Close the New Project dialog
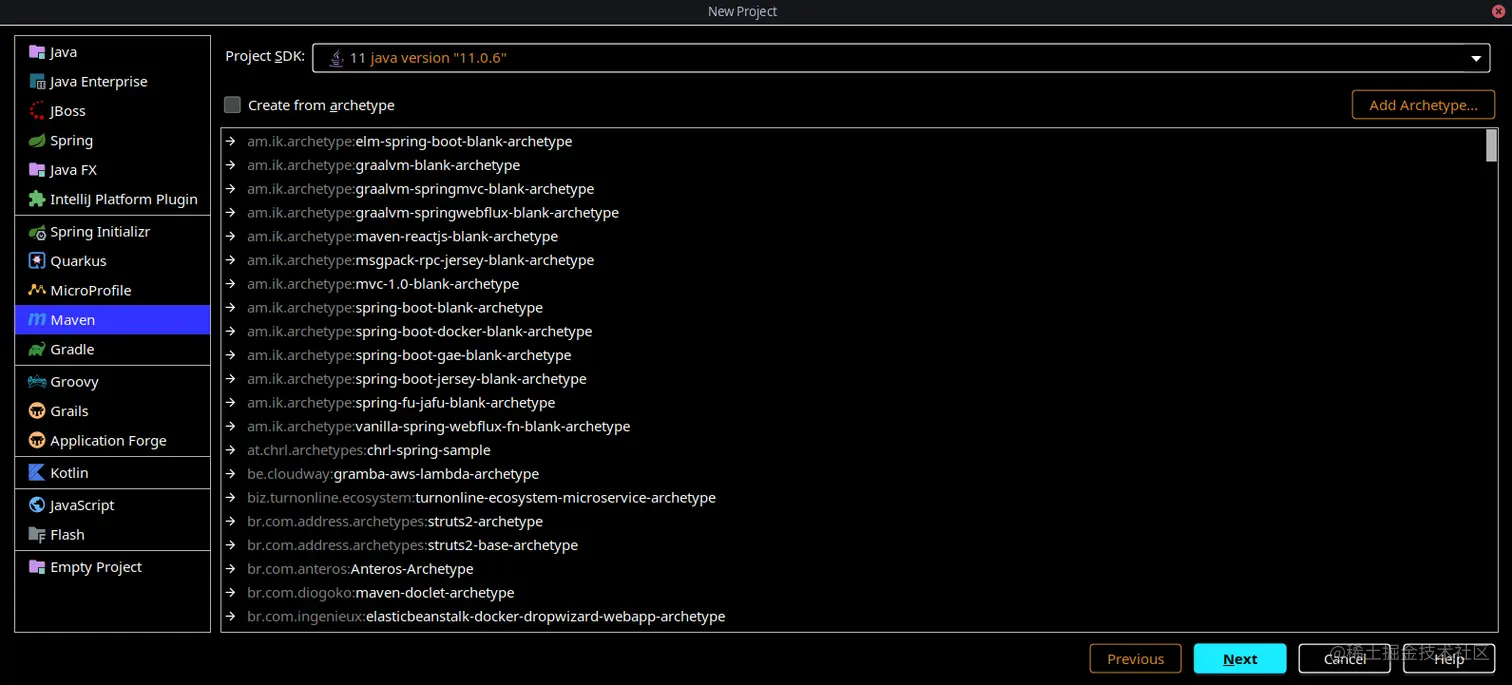This screenshot has height=685, width=1512. pyautogui.click(x=1498, y=11)
